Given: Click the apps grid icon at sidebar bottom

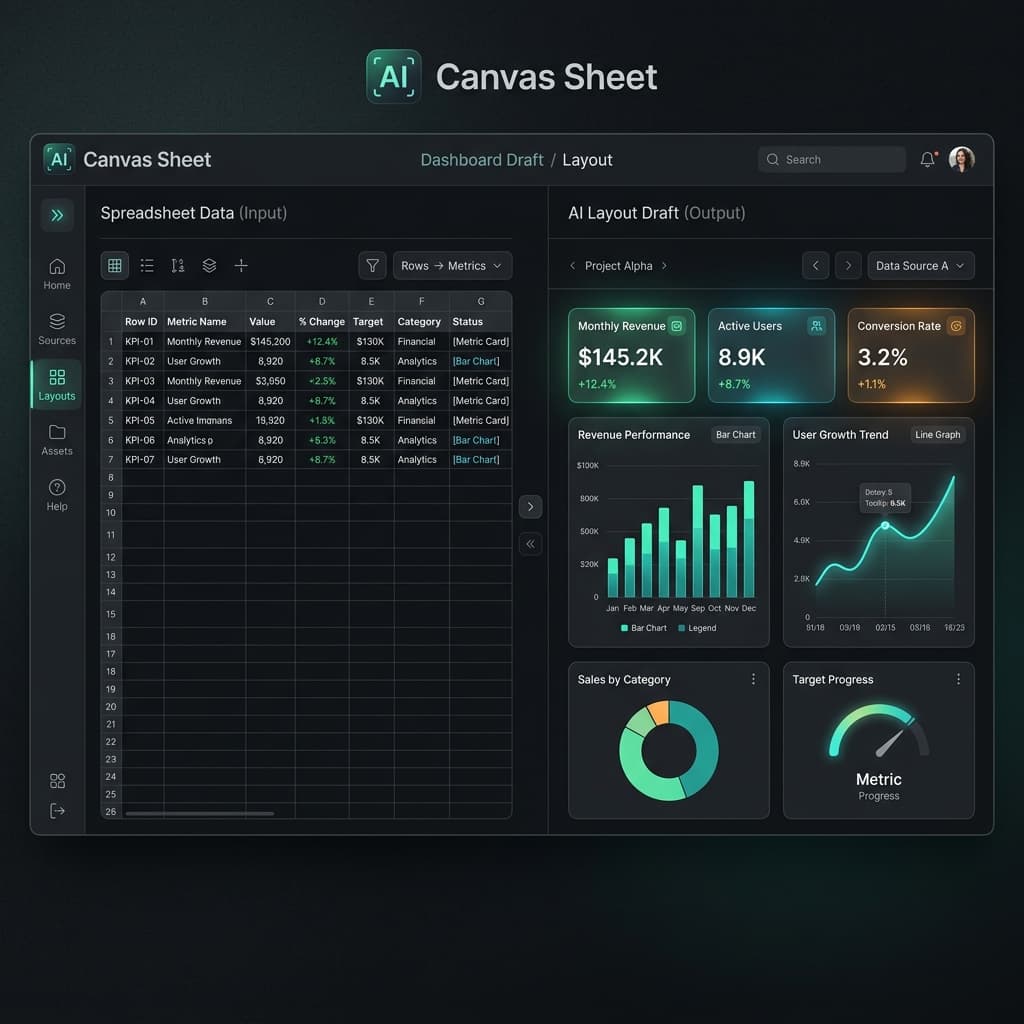Looking at the screenshot, I should click(57, 780).
